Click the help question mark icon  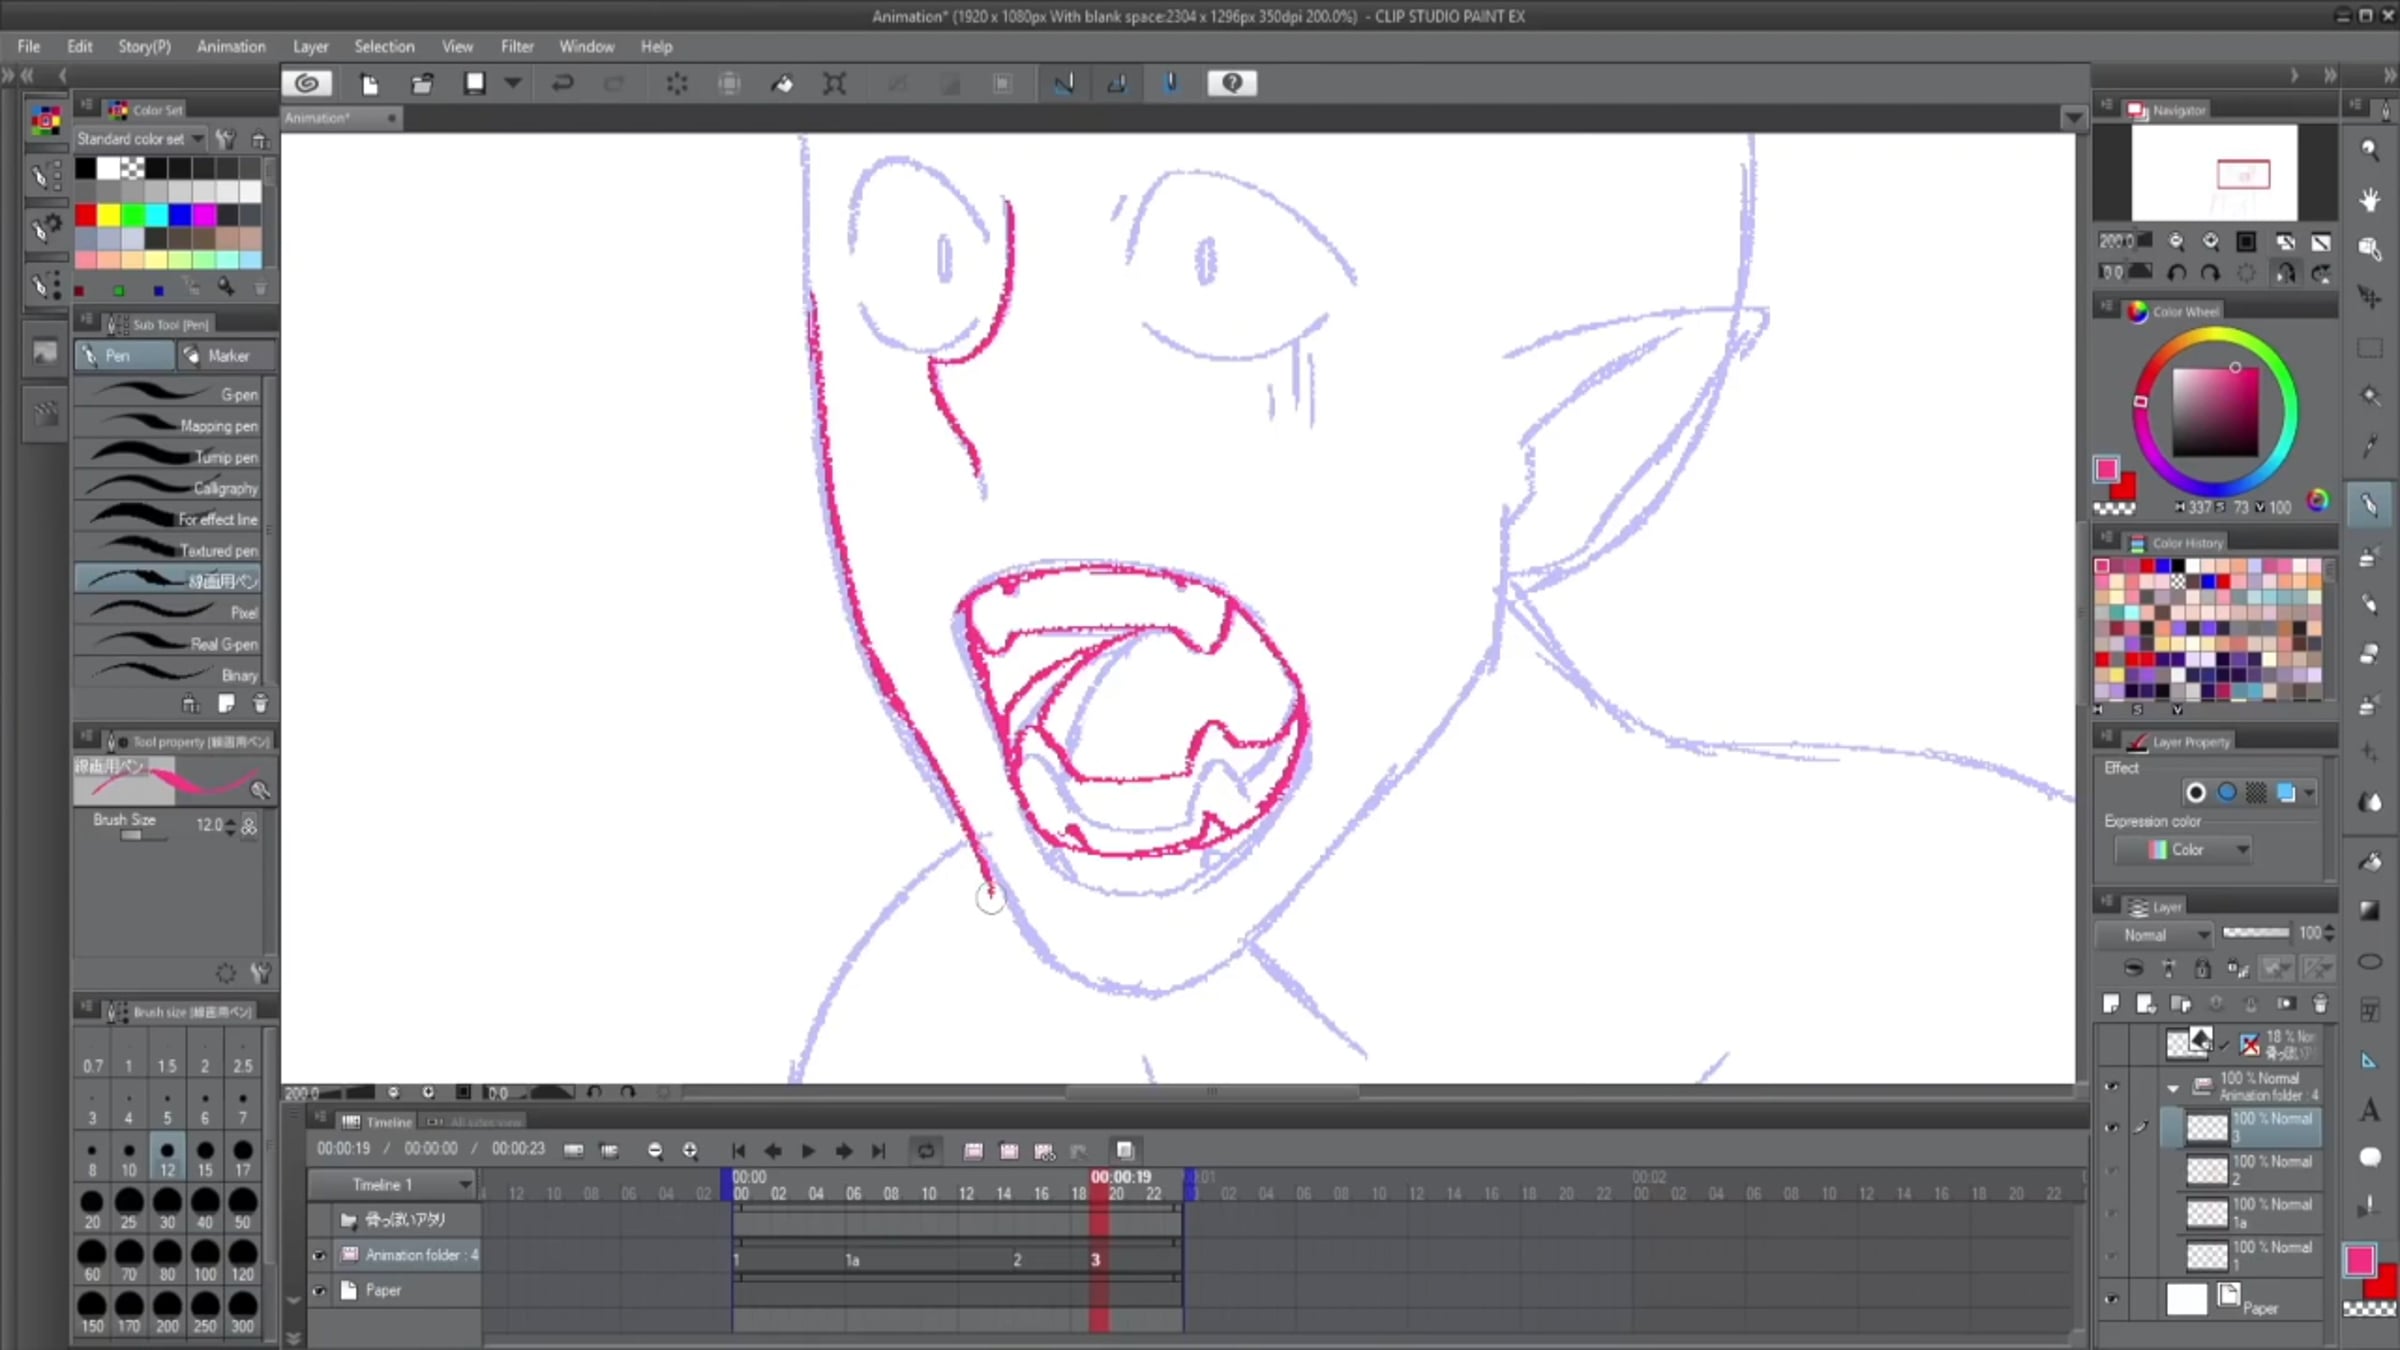(x=1232, y=83)
